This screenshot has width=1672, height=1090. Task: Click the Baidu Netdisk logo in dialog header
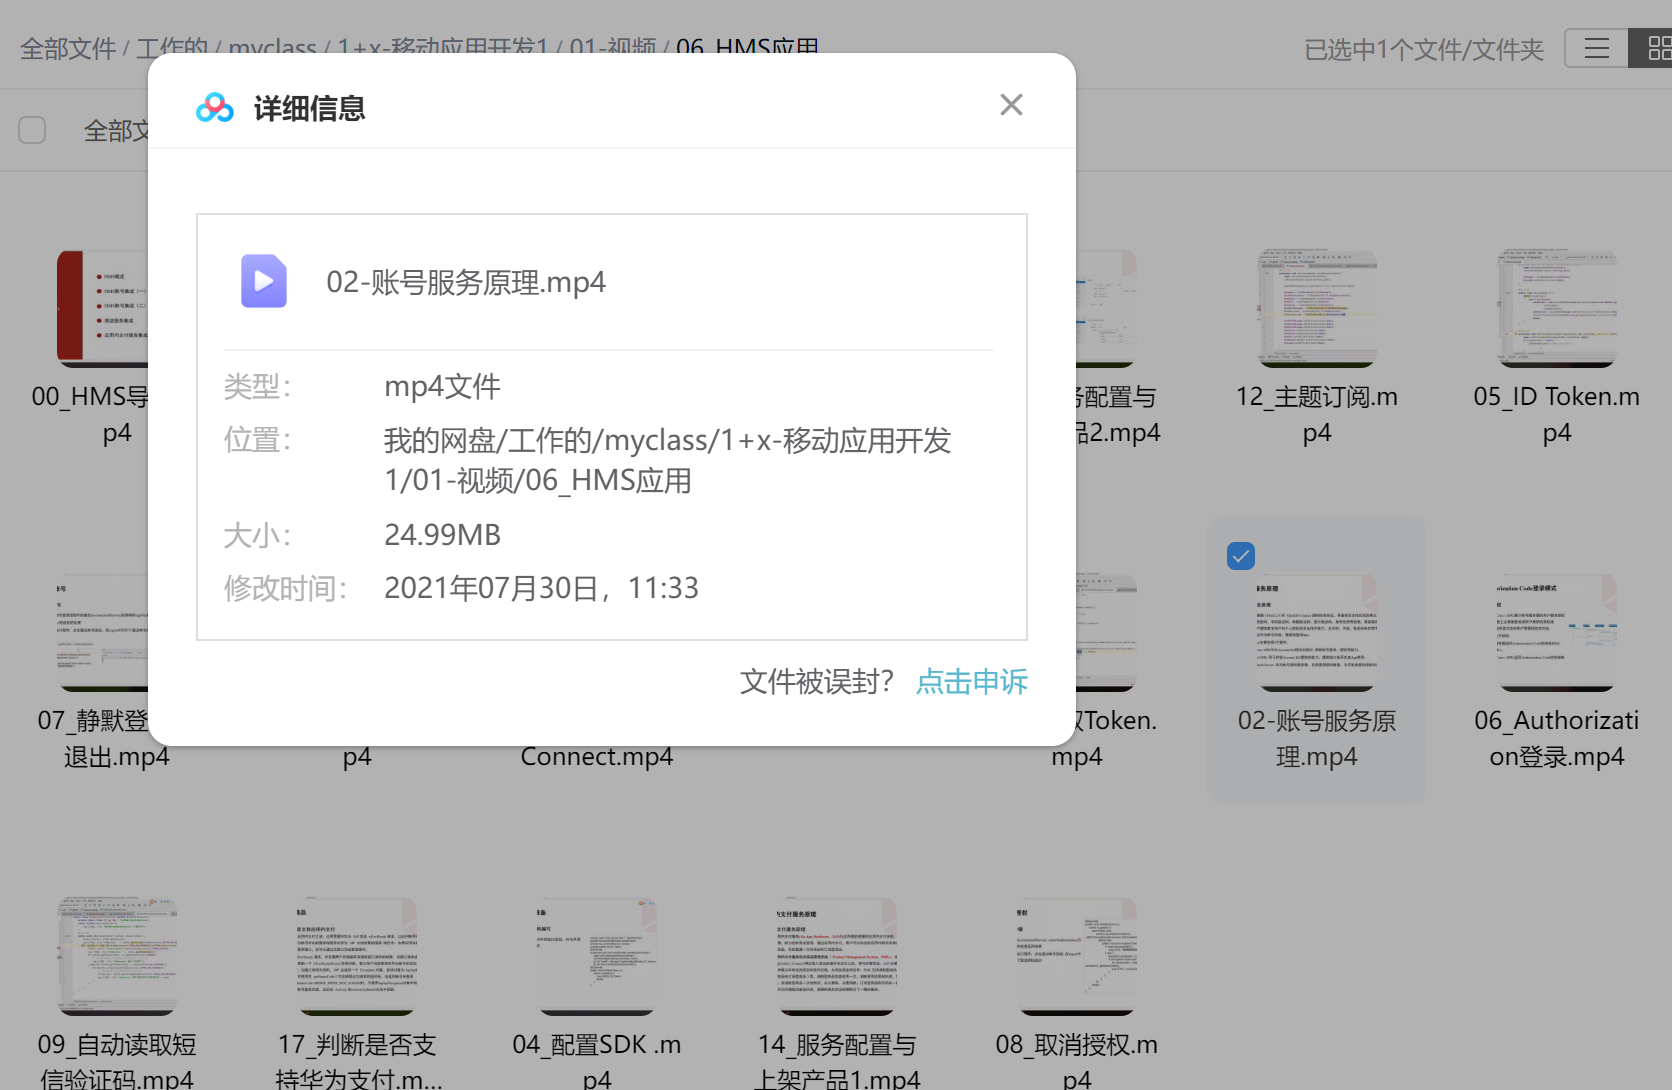[215, 108]
